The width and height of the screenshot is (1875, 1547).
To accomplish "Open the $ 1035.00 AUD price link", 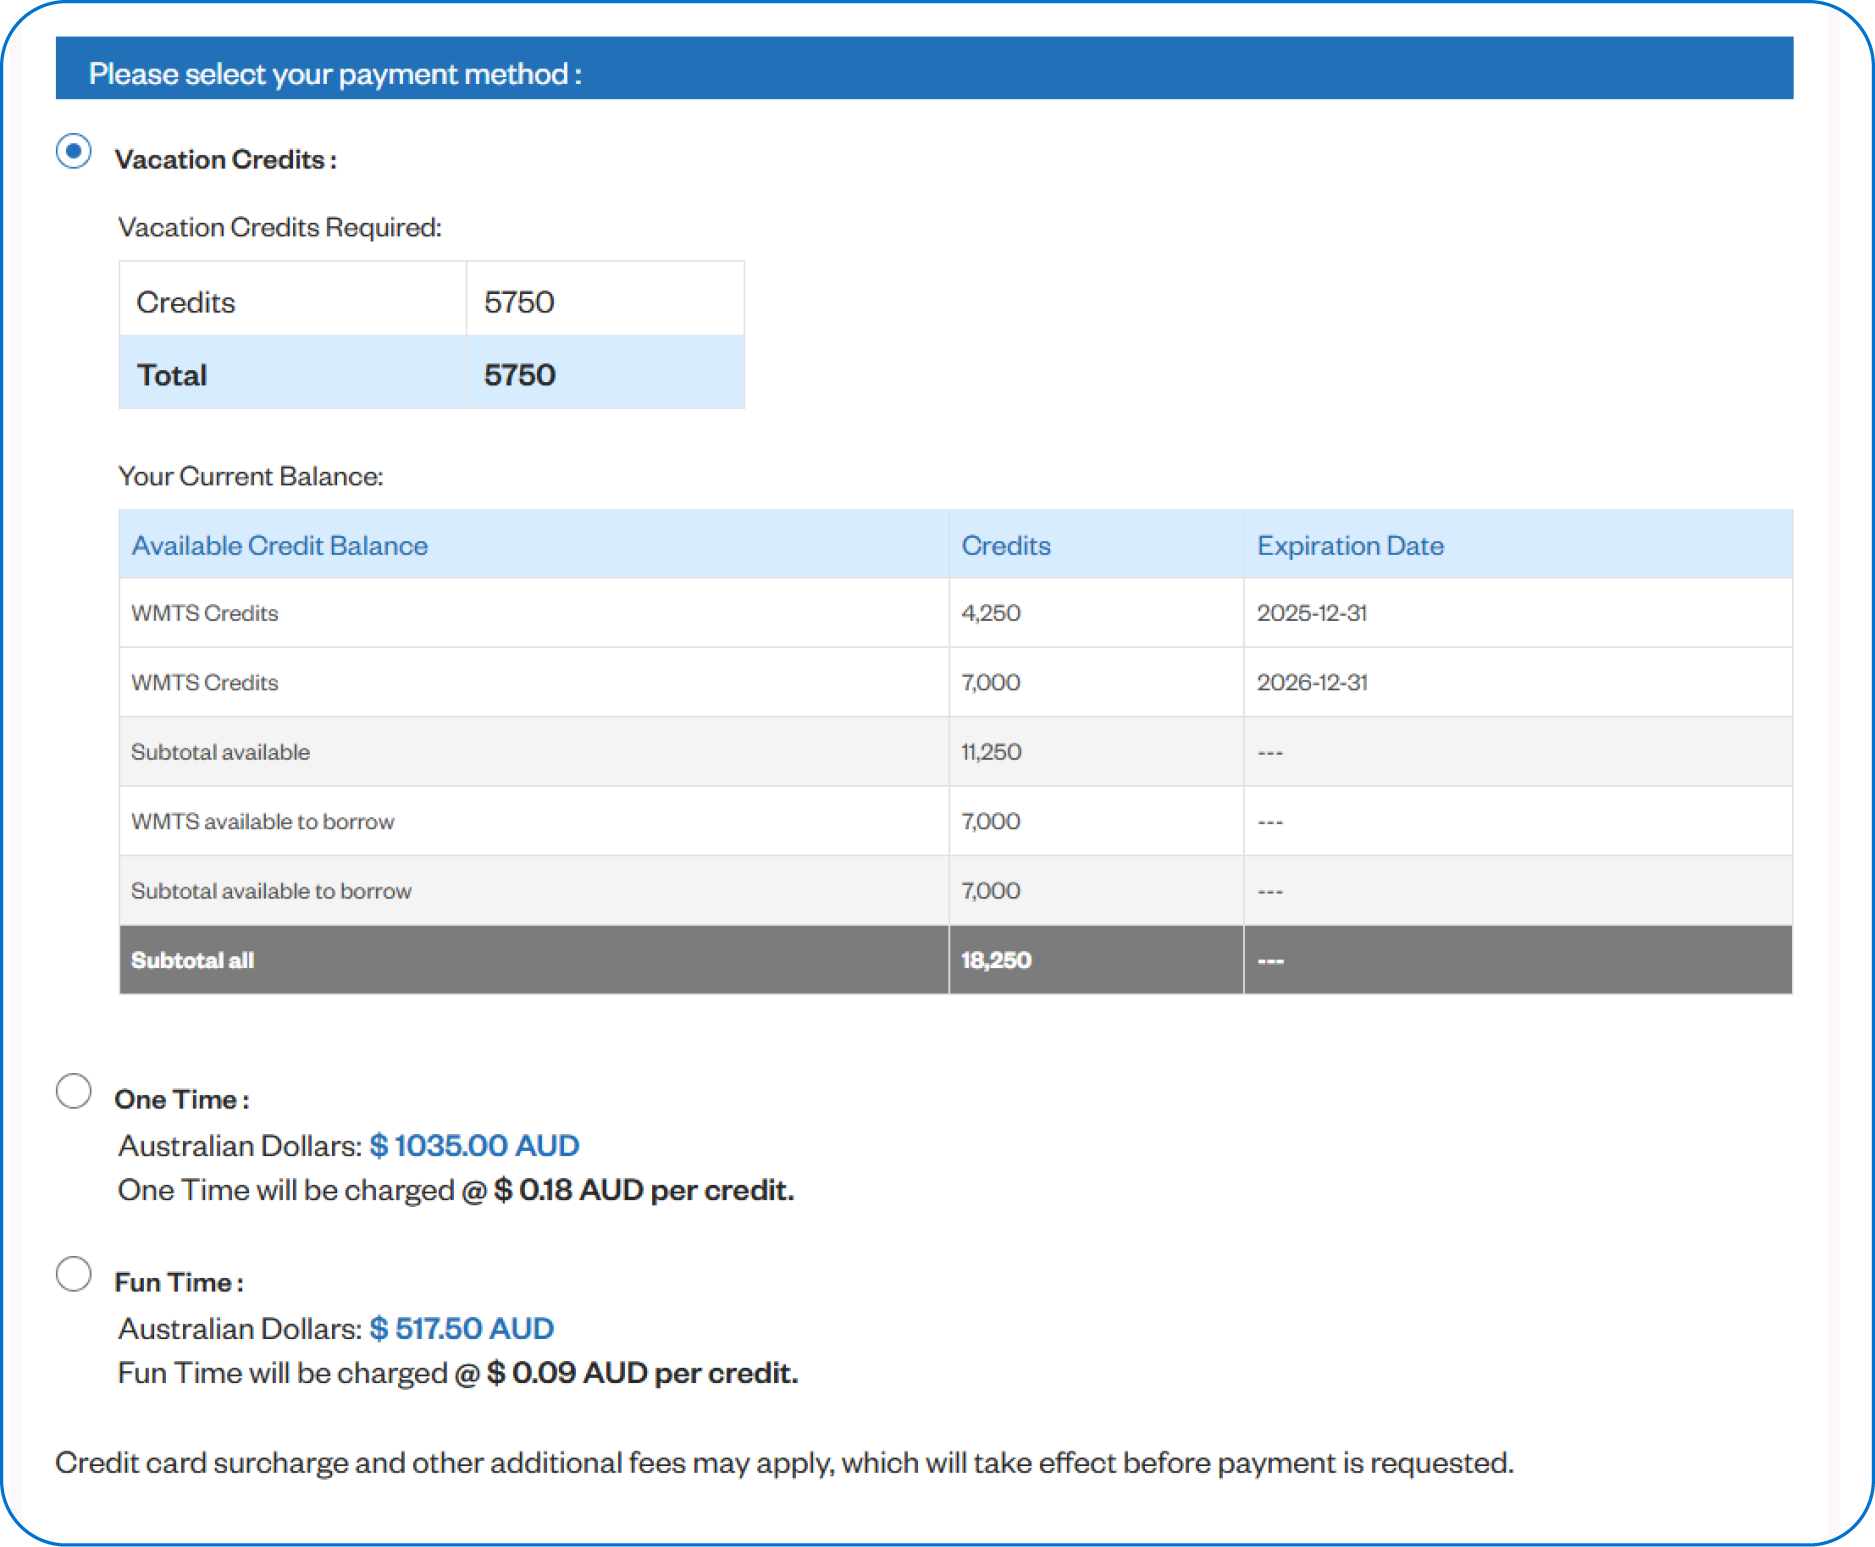I will tap(474, 1145).
